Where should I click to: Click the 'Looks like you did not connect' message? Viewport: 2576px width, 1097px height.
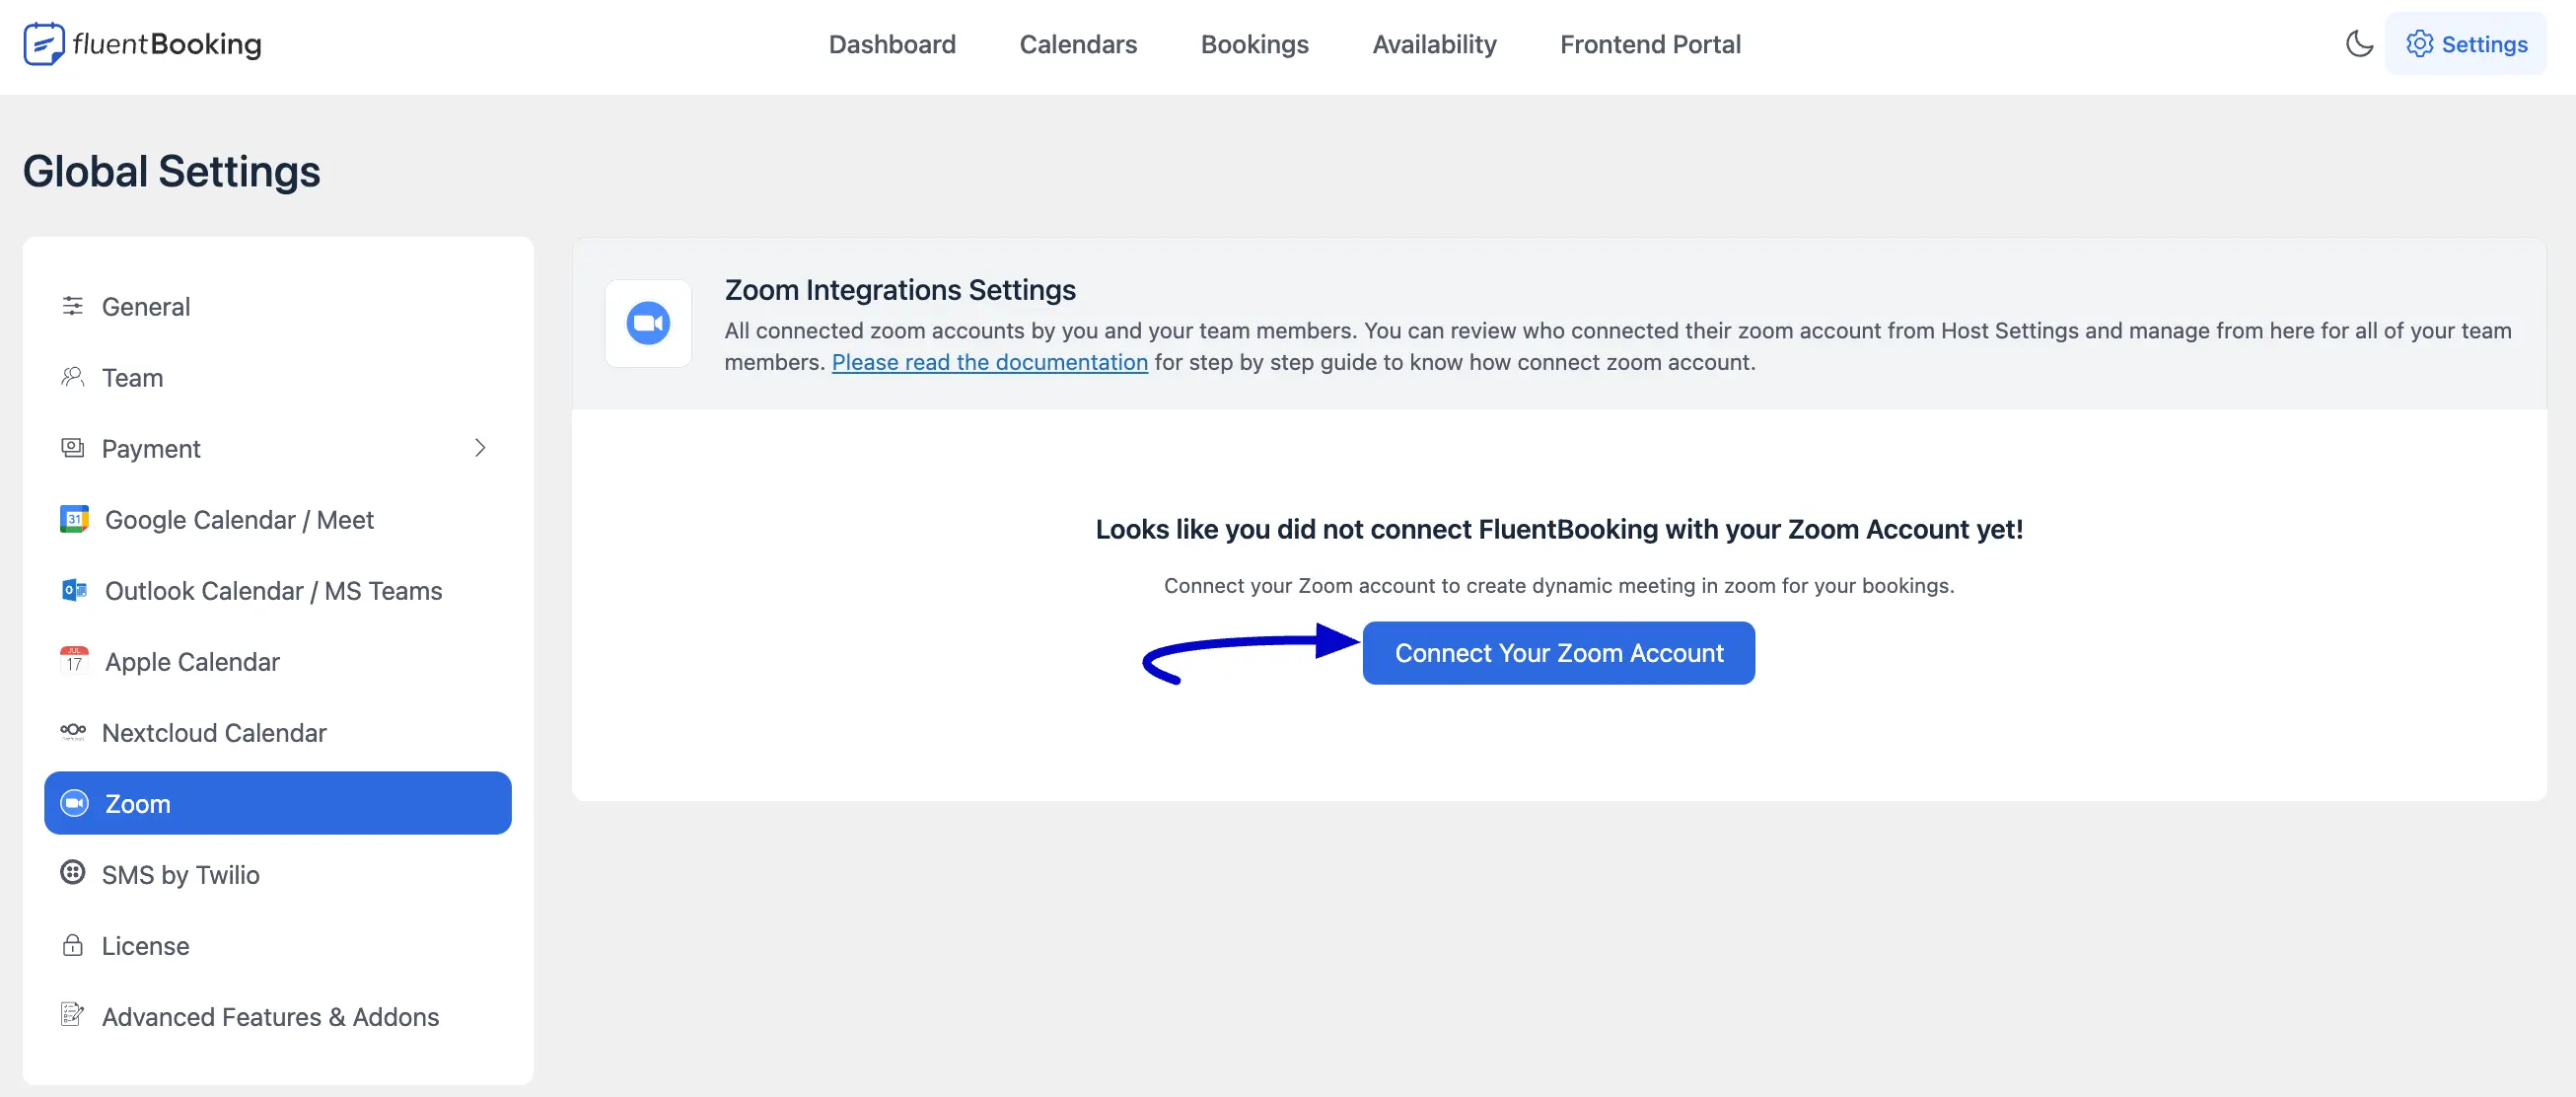[x=1559, y=529]
